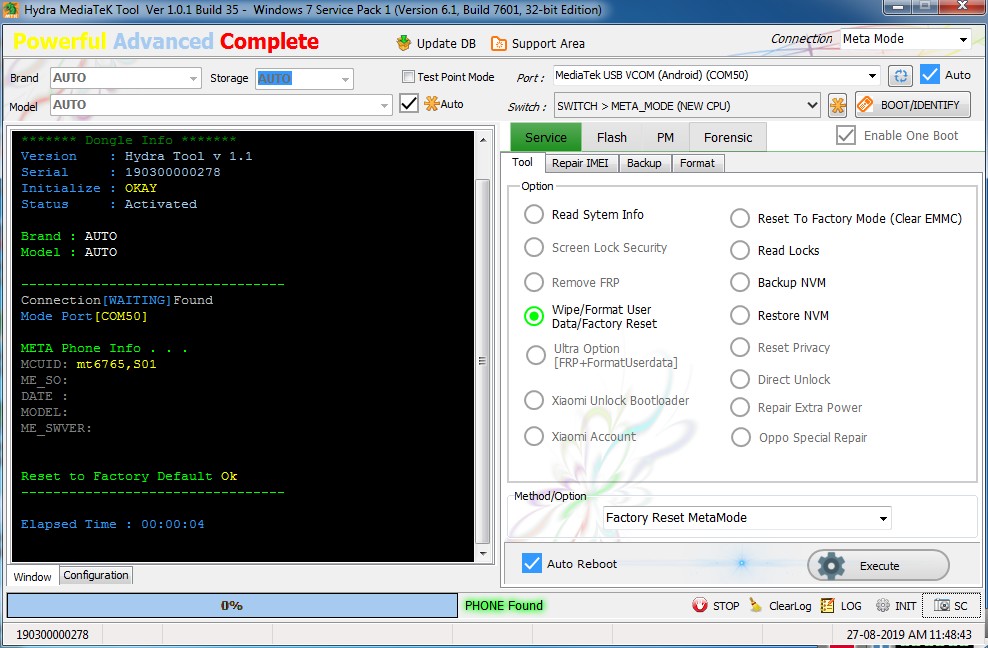The image size is (988, 648).
Task: Click BOOT/IDENTIFY button text
Action: point(920,105)
